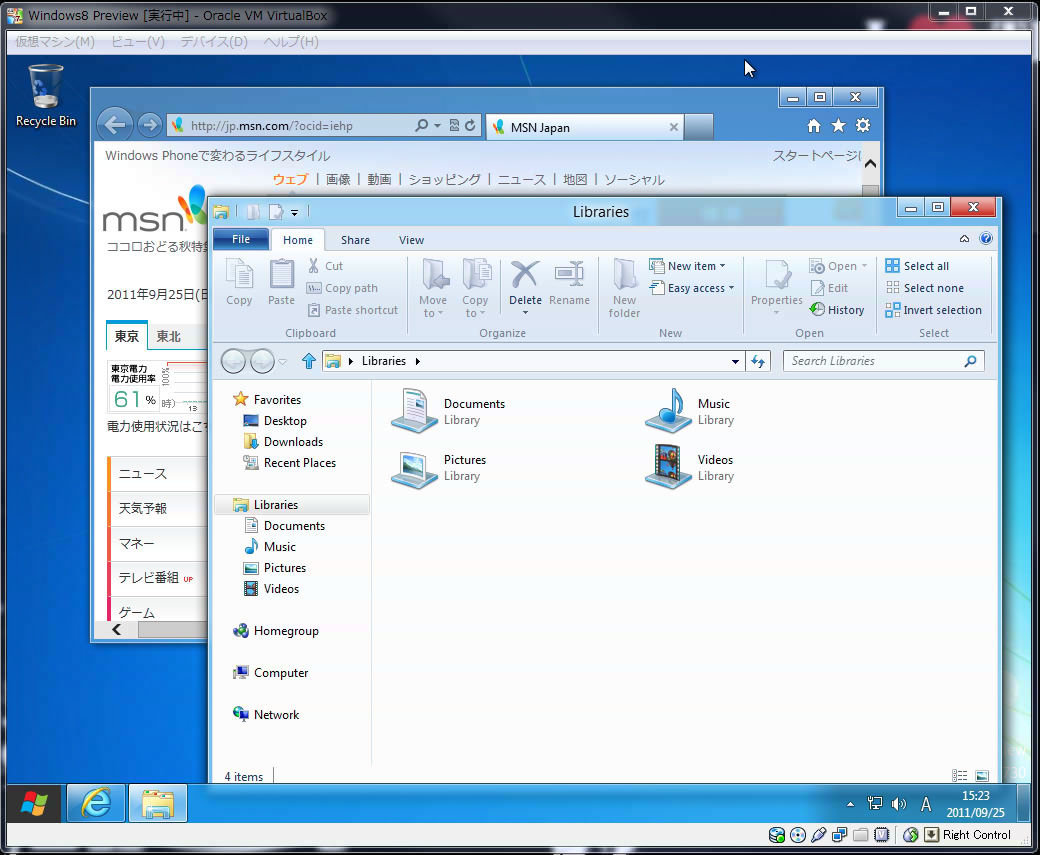The height and width of the screenshot is (855, 1040).
Task: Click Paste shortcut in the ribbon
Action: [x=352, y=310]
